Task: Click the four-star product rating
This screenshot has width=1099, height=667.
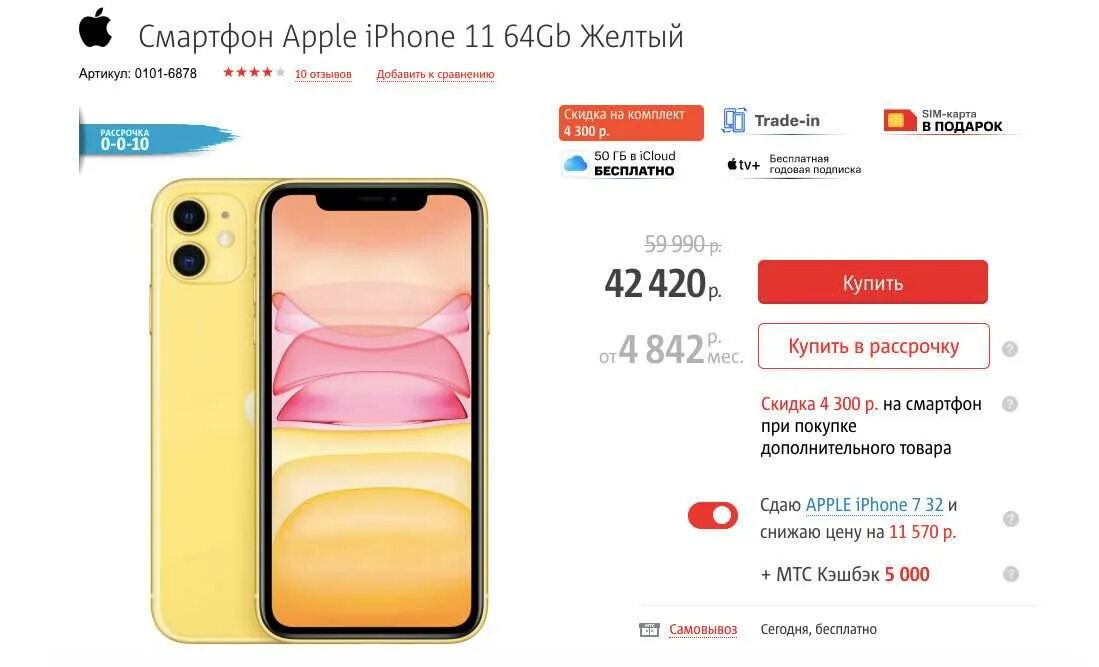Action: point(254,72)
